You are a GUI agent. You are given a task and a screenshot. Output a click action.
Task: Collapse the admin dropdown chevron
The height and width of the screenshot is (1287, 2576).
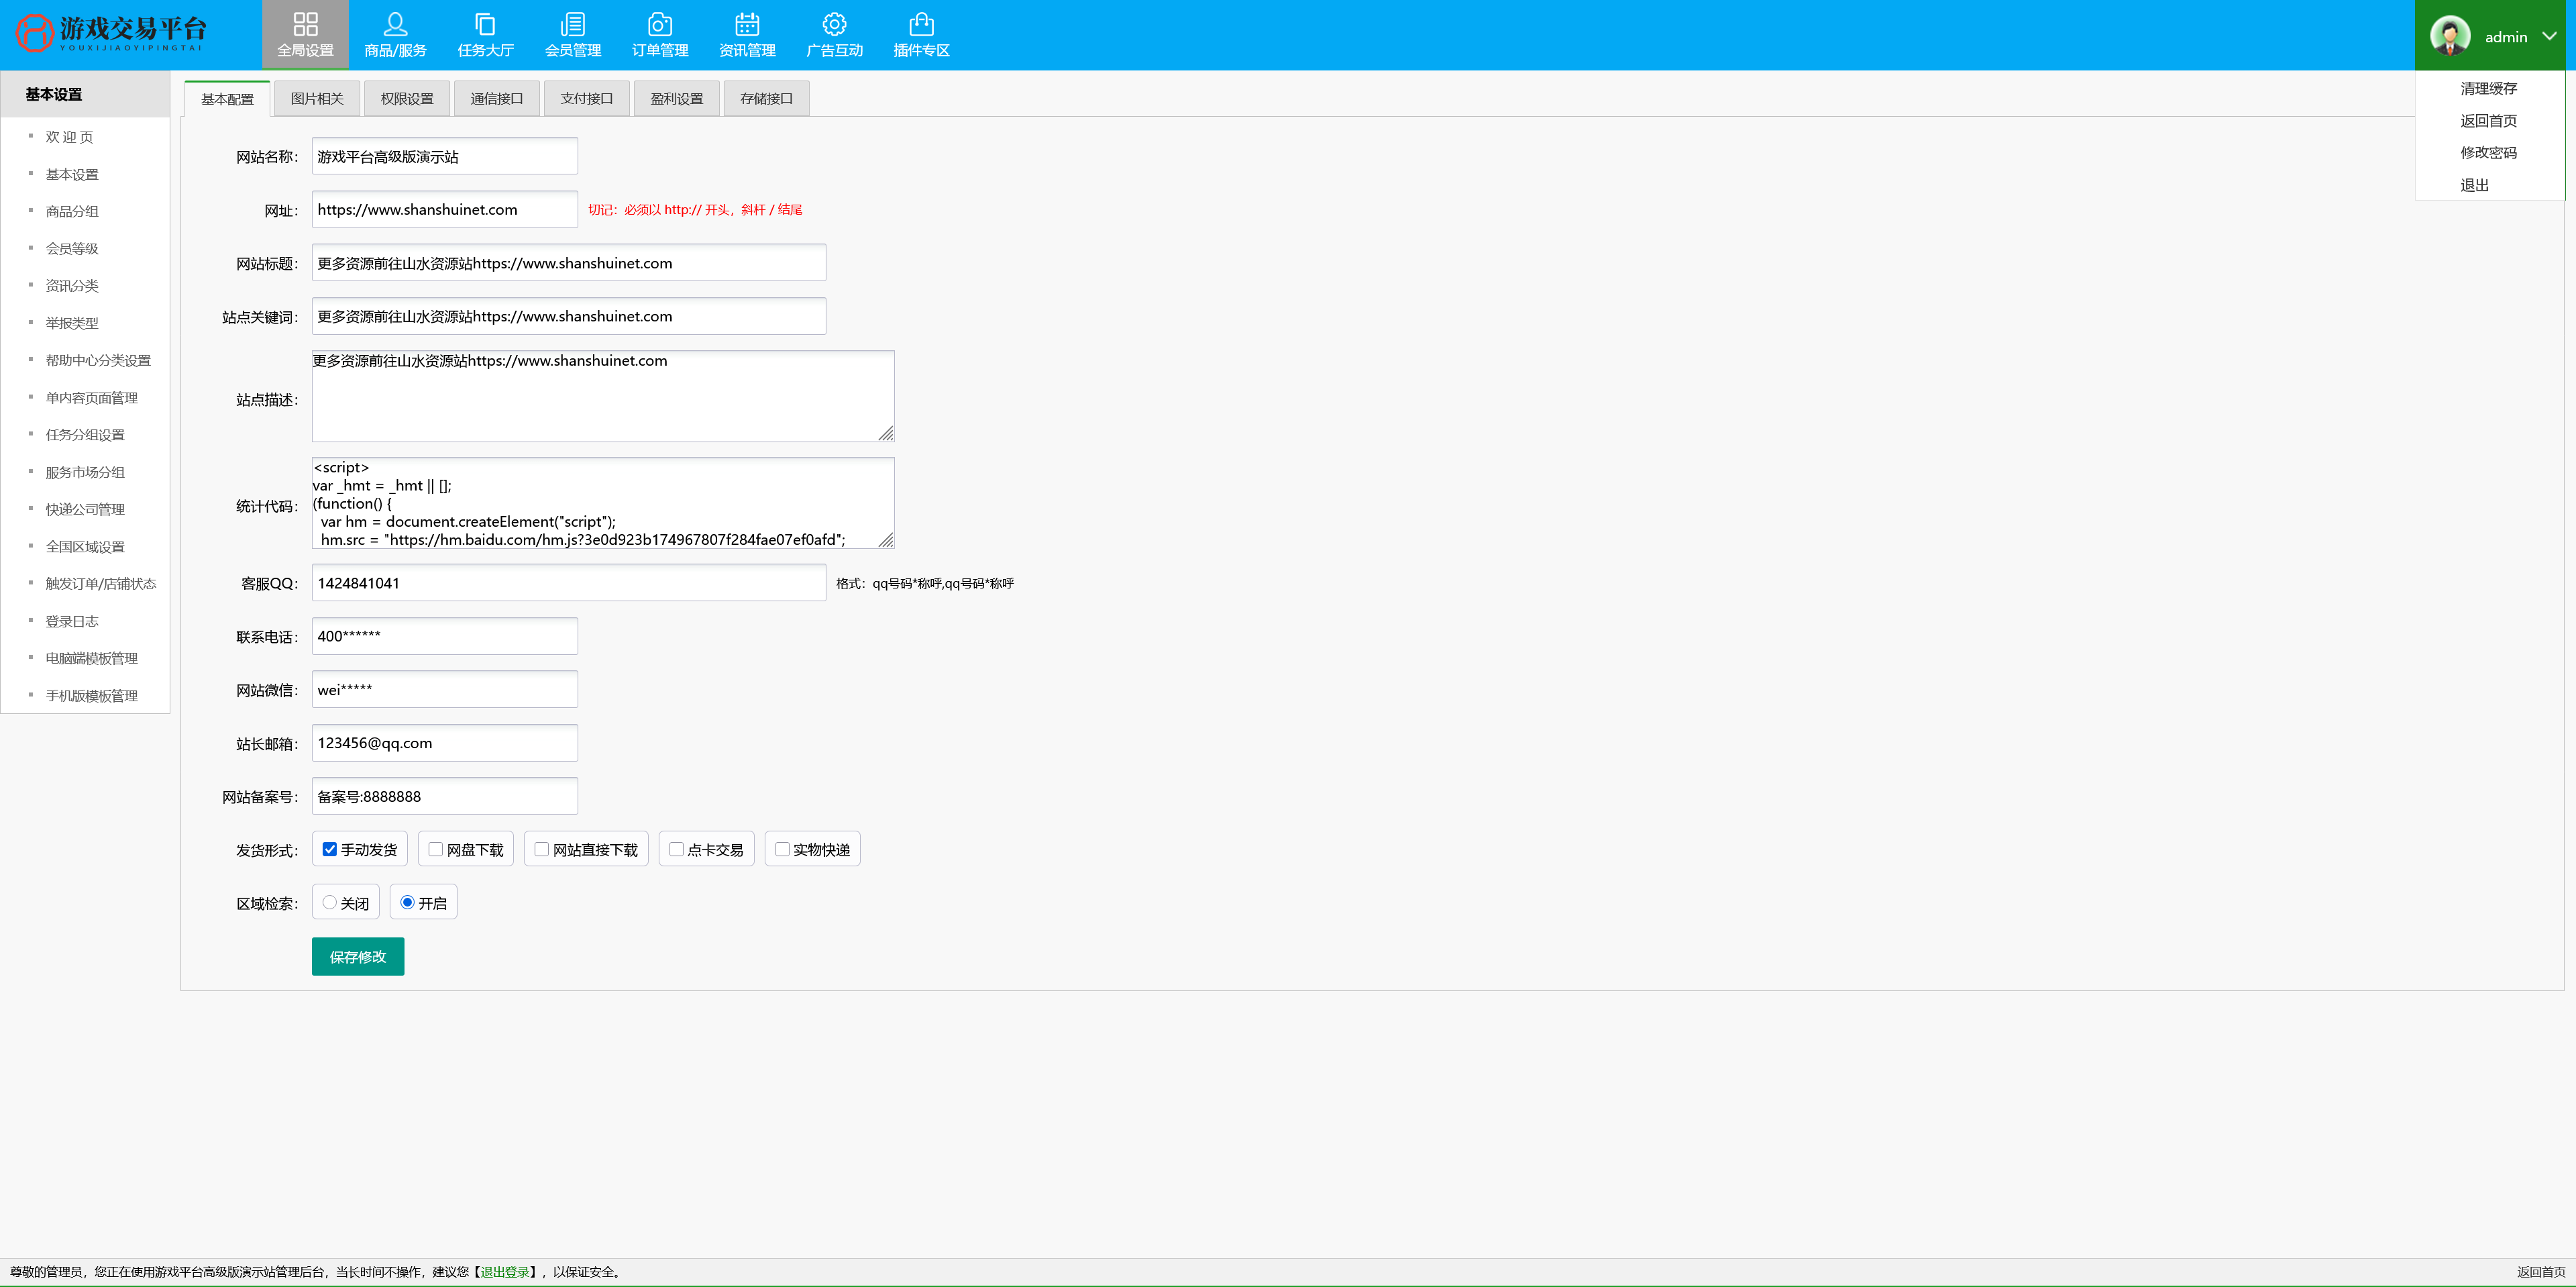2549,36
